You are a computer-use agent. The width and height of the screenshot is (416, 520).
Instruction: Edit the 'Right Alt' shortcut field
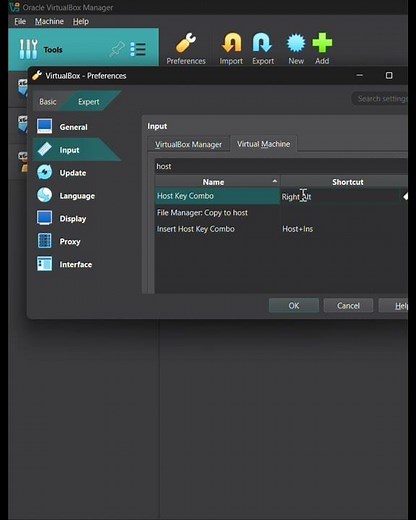click(340, 197)
